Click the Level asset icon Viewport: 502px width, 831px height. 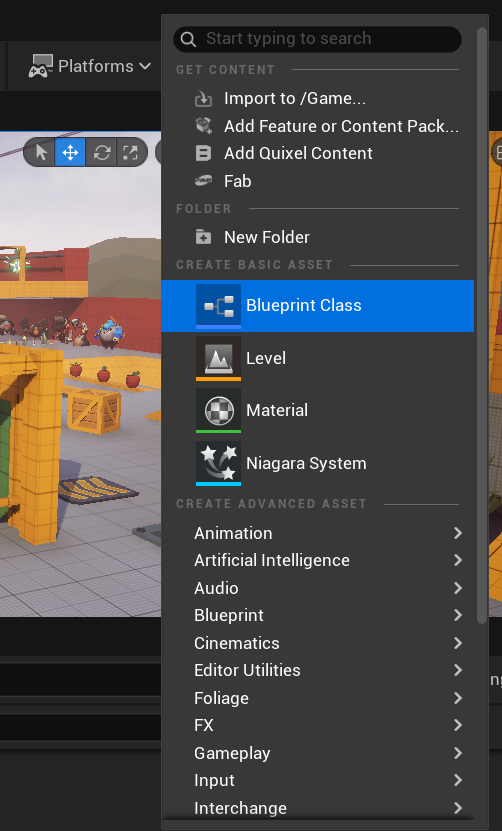coord(218,358)
